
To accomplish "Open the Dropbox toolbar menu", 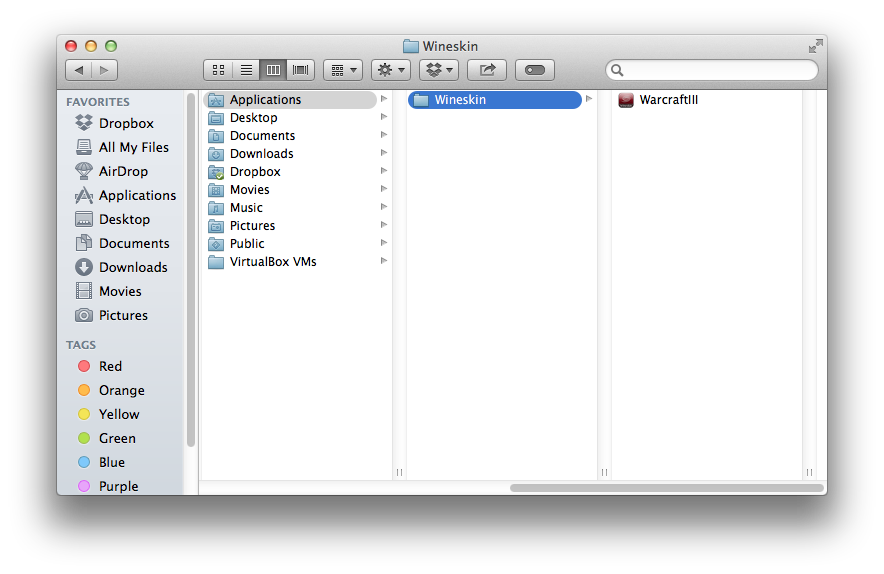I will [439, 70].
